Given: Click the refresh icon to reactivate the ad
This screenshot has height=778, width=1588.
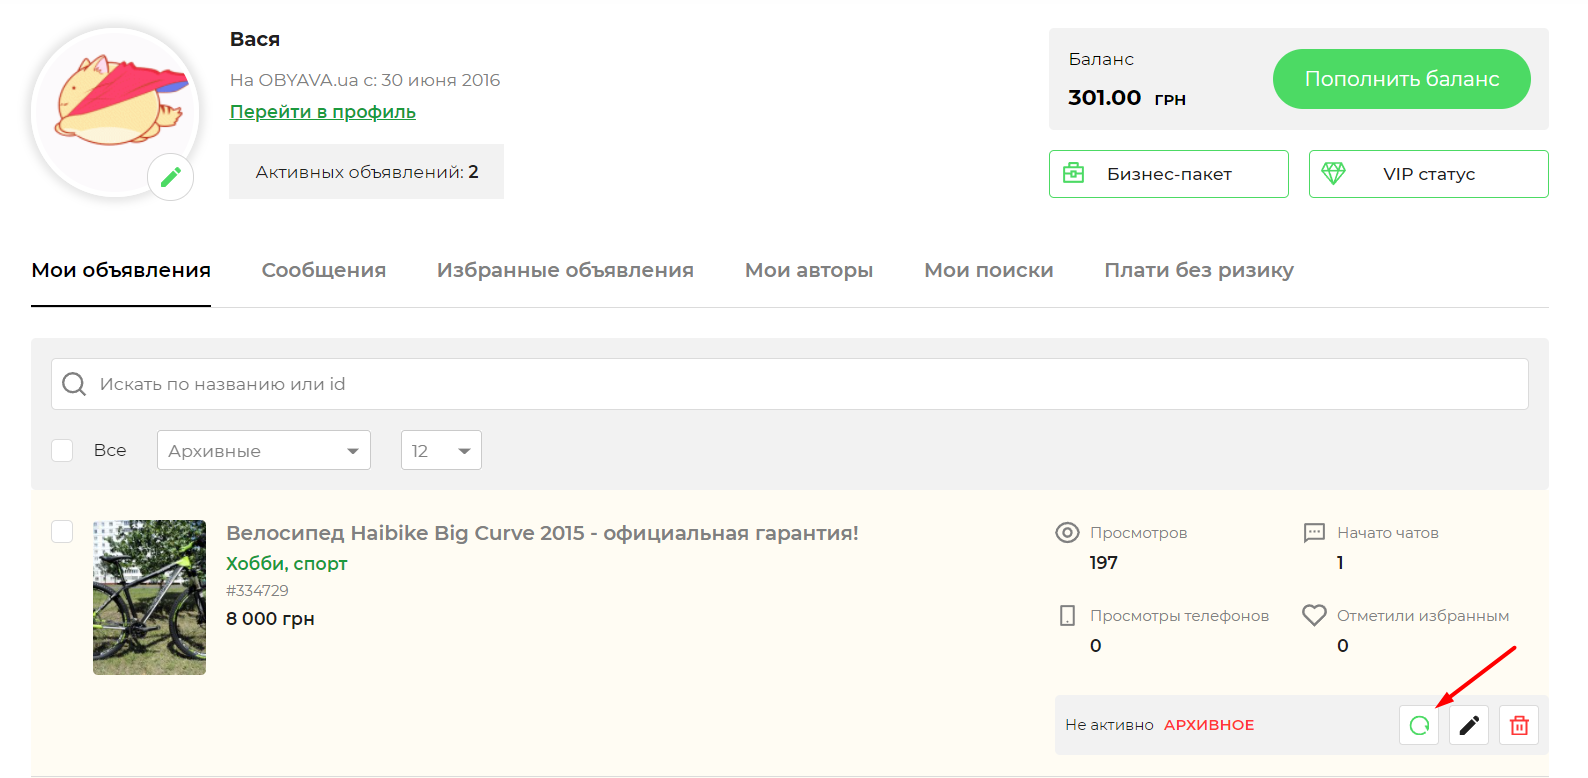Looking at the screenshot, I should pyautogui.click(x=1418, y=725).
